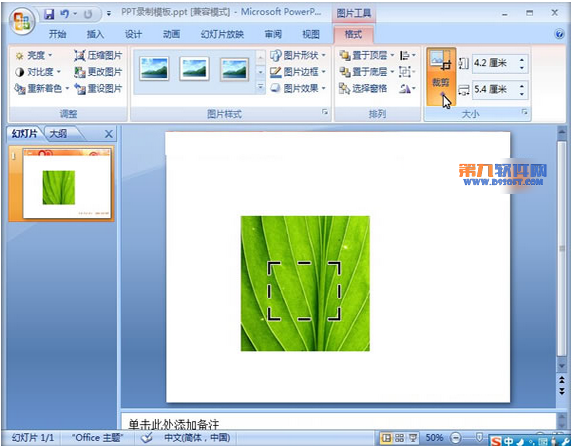Open the Office button menu
The image size is (571, 446).
point(21,21)
